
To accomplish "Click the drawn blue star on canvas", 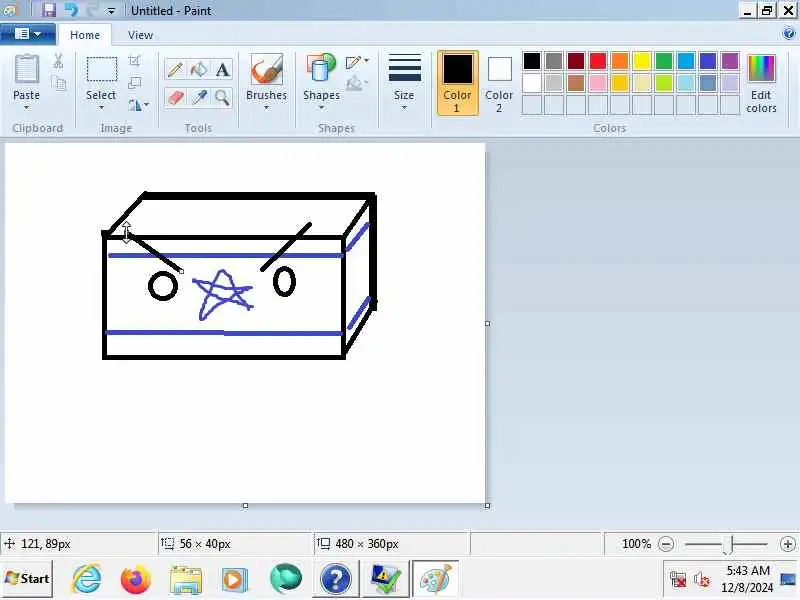I will click(x=222, y=295).
